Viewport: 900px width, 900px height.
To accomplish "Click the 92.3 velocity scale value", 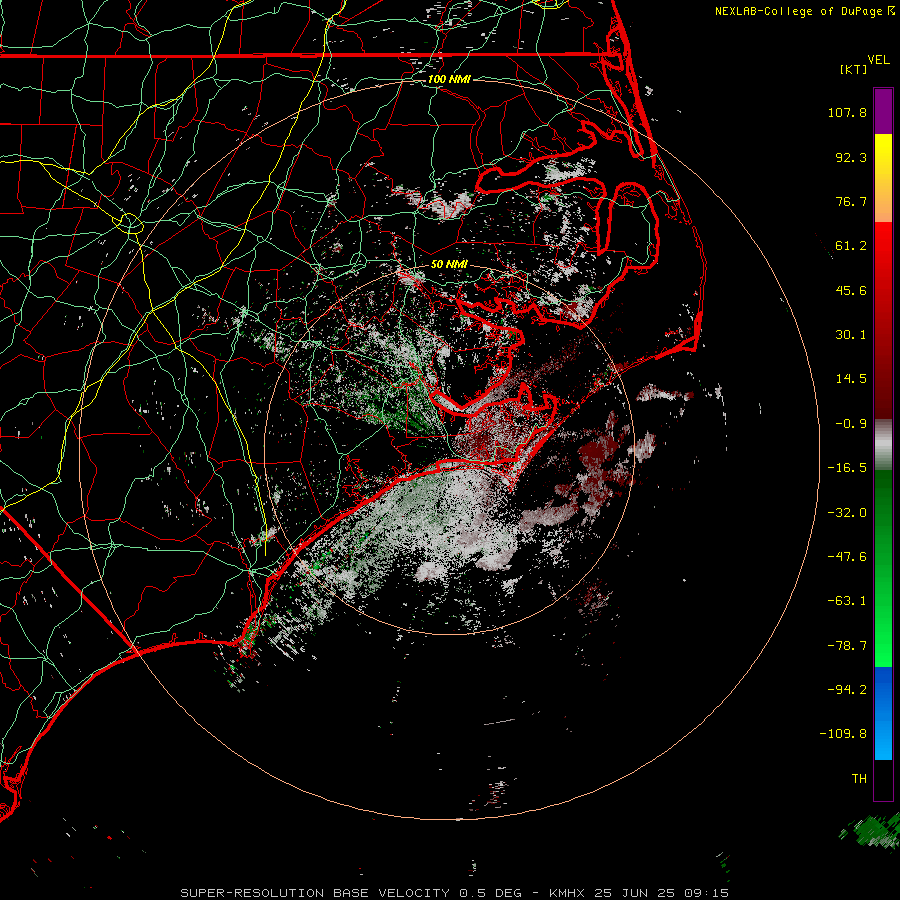I will pyautogui.click(x=851, y=157).
